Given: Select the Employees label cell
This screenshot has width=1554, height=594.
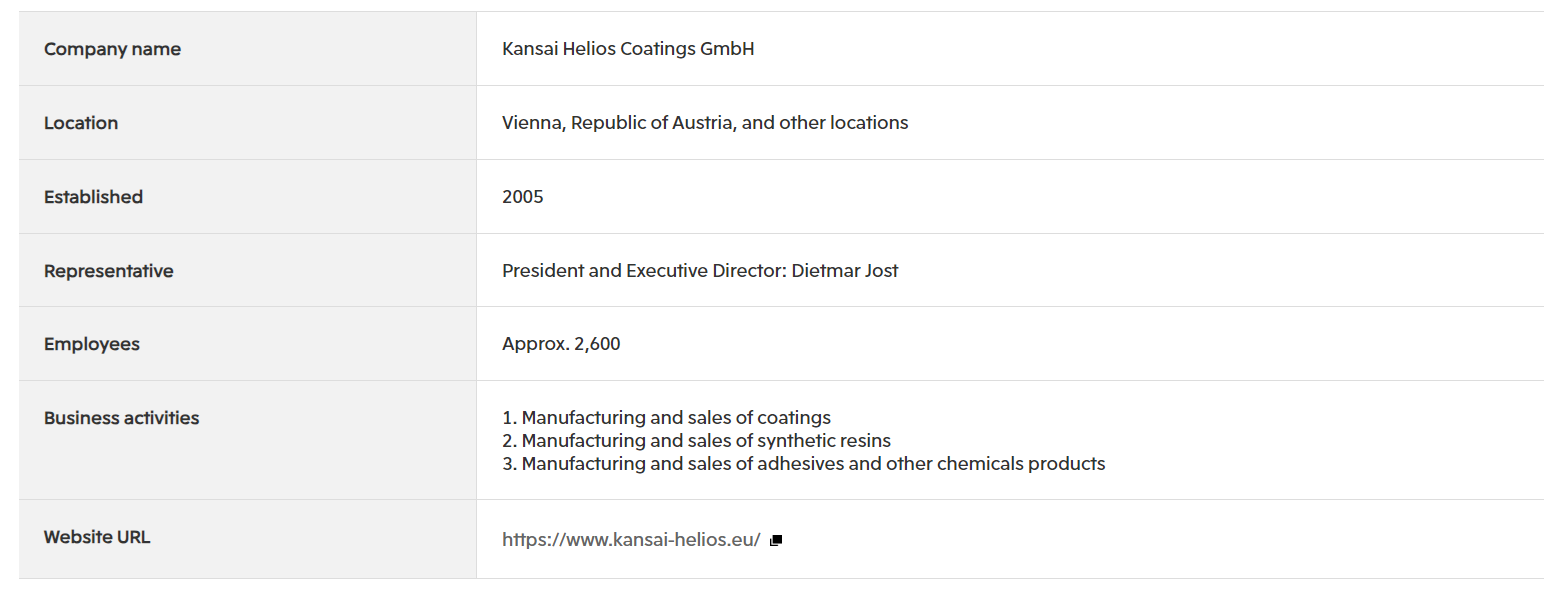Looking at the screenshot, I should (x=247, y=344).
